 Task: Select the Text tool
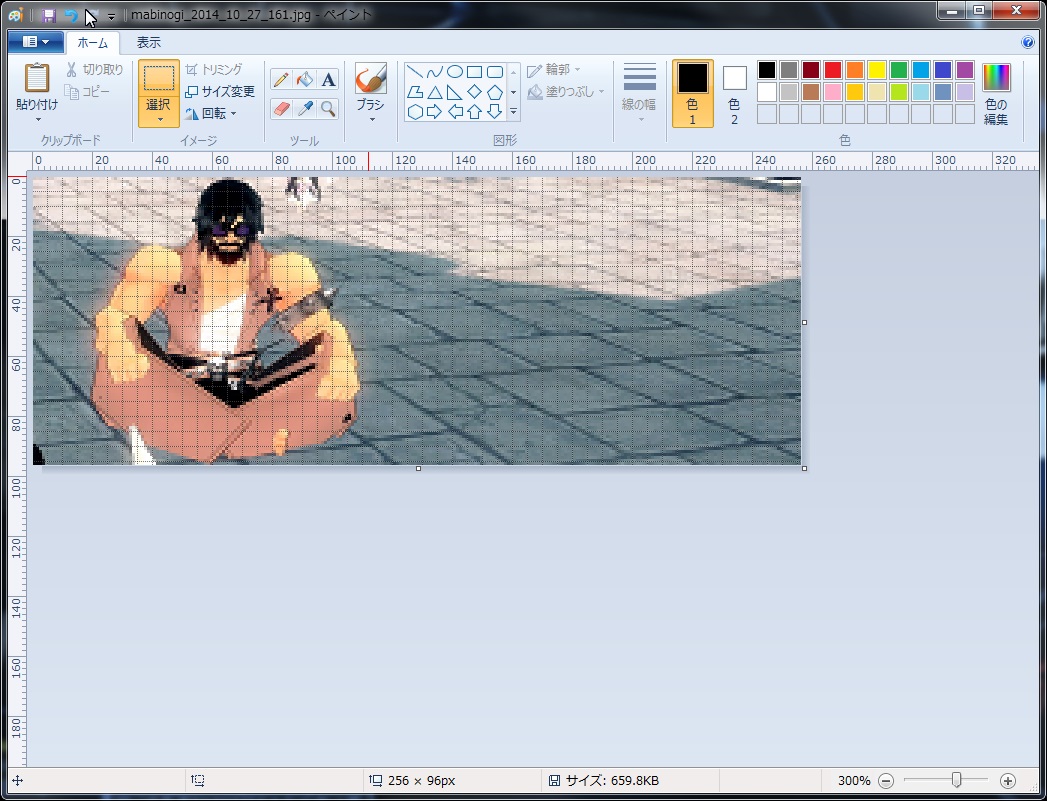[328, 80]
